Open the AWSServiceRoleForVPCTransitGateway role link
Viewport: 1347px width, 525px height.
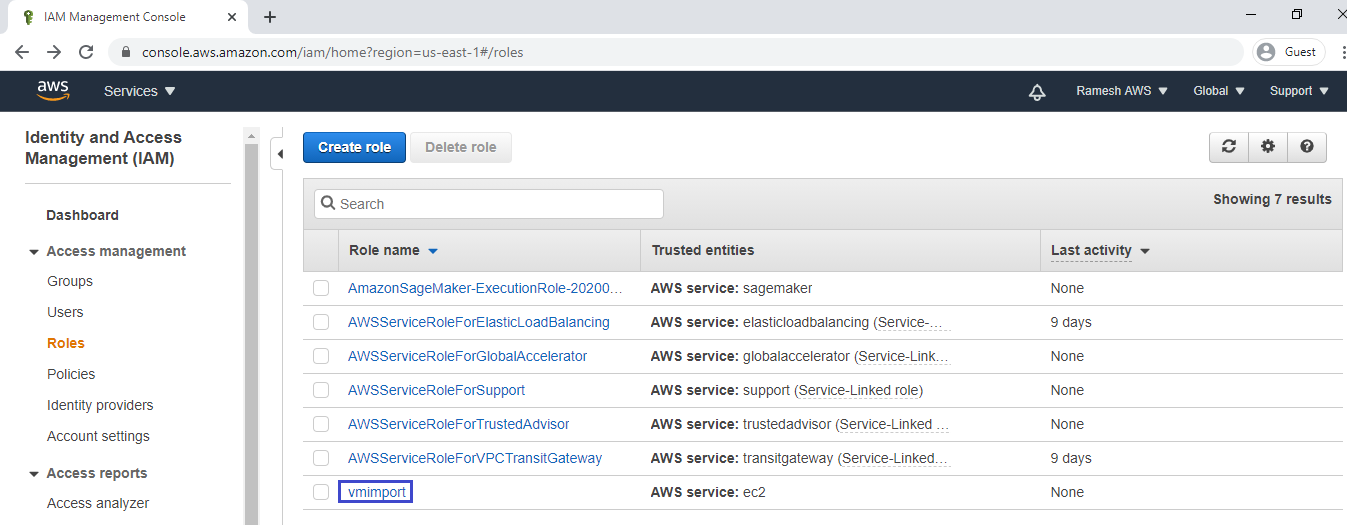click(475, 458)
